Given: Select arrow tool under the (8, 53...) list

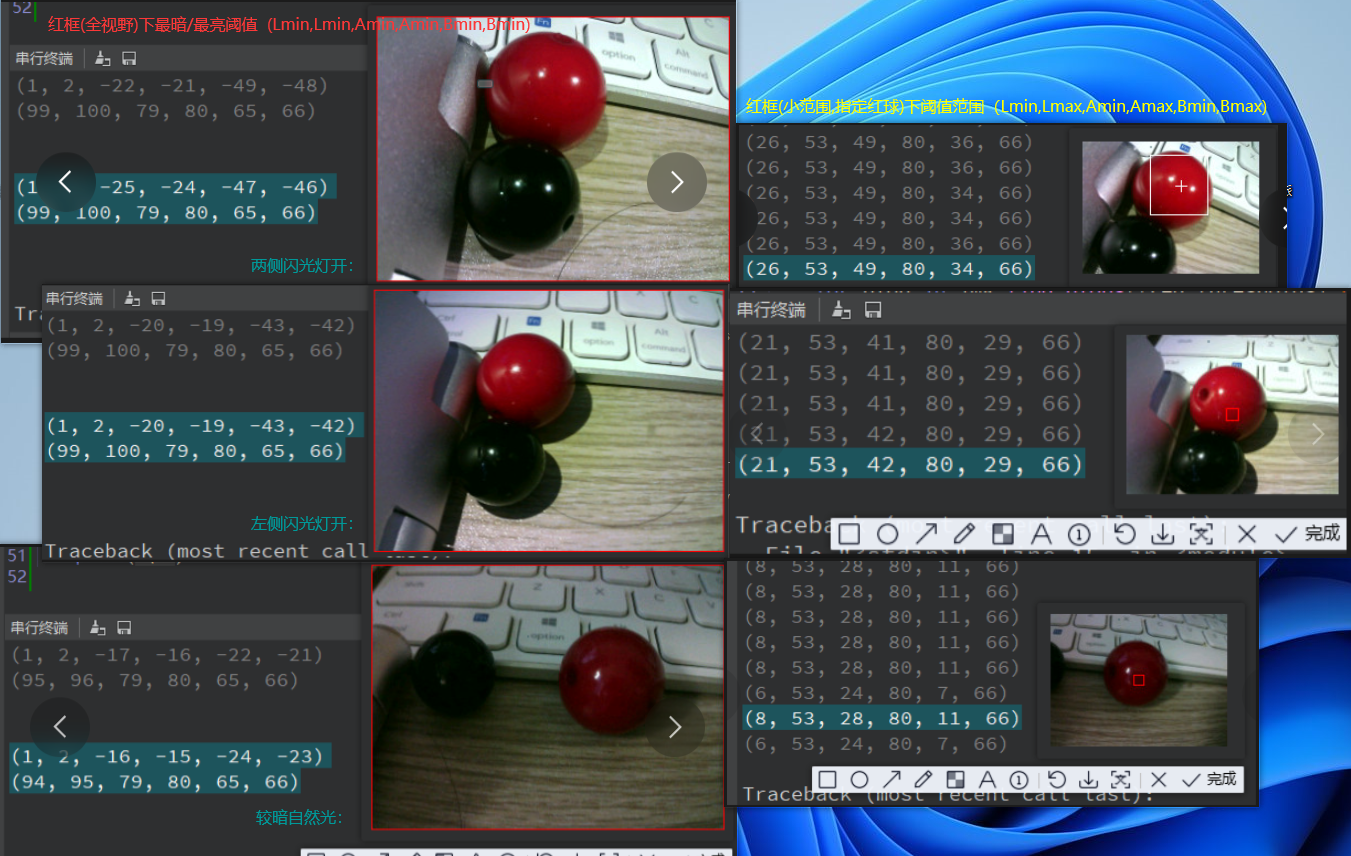Looking at the screenshot, I should click(891, 780).
